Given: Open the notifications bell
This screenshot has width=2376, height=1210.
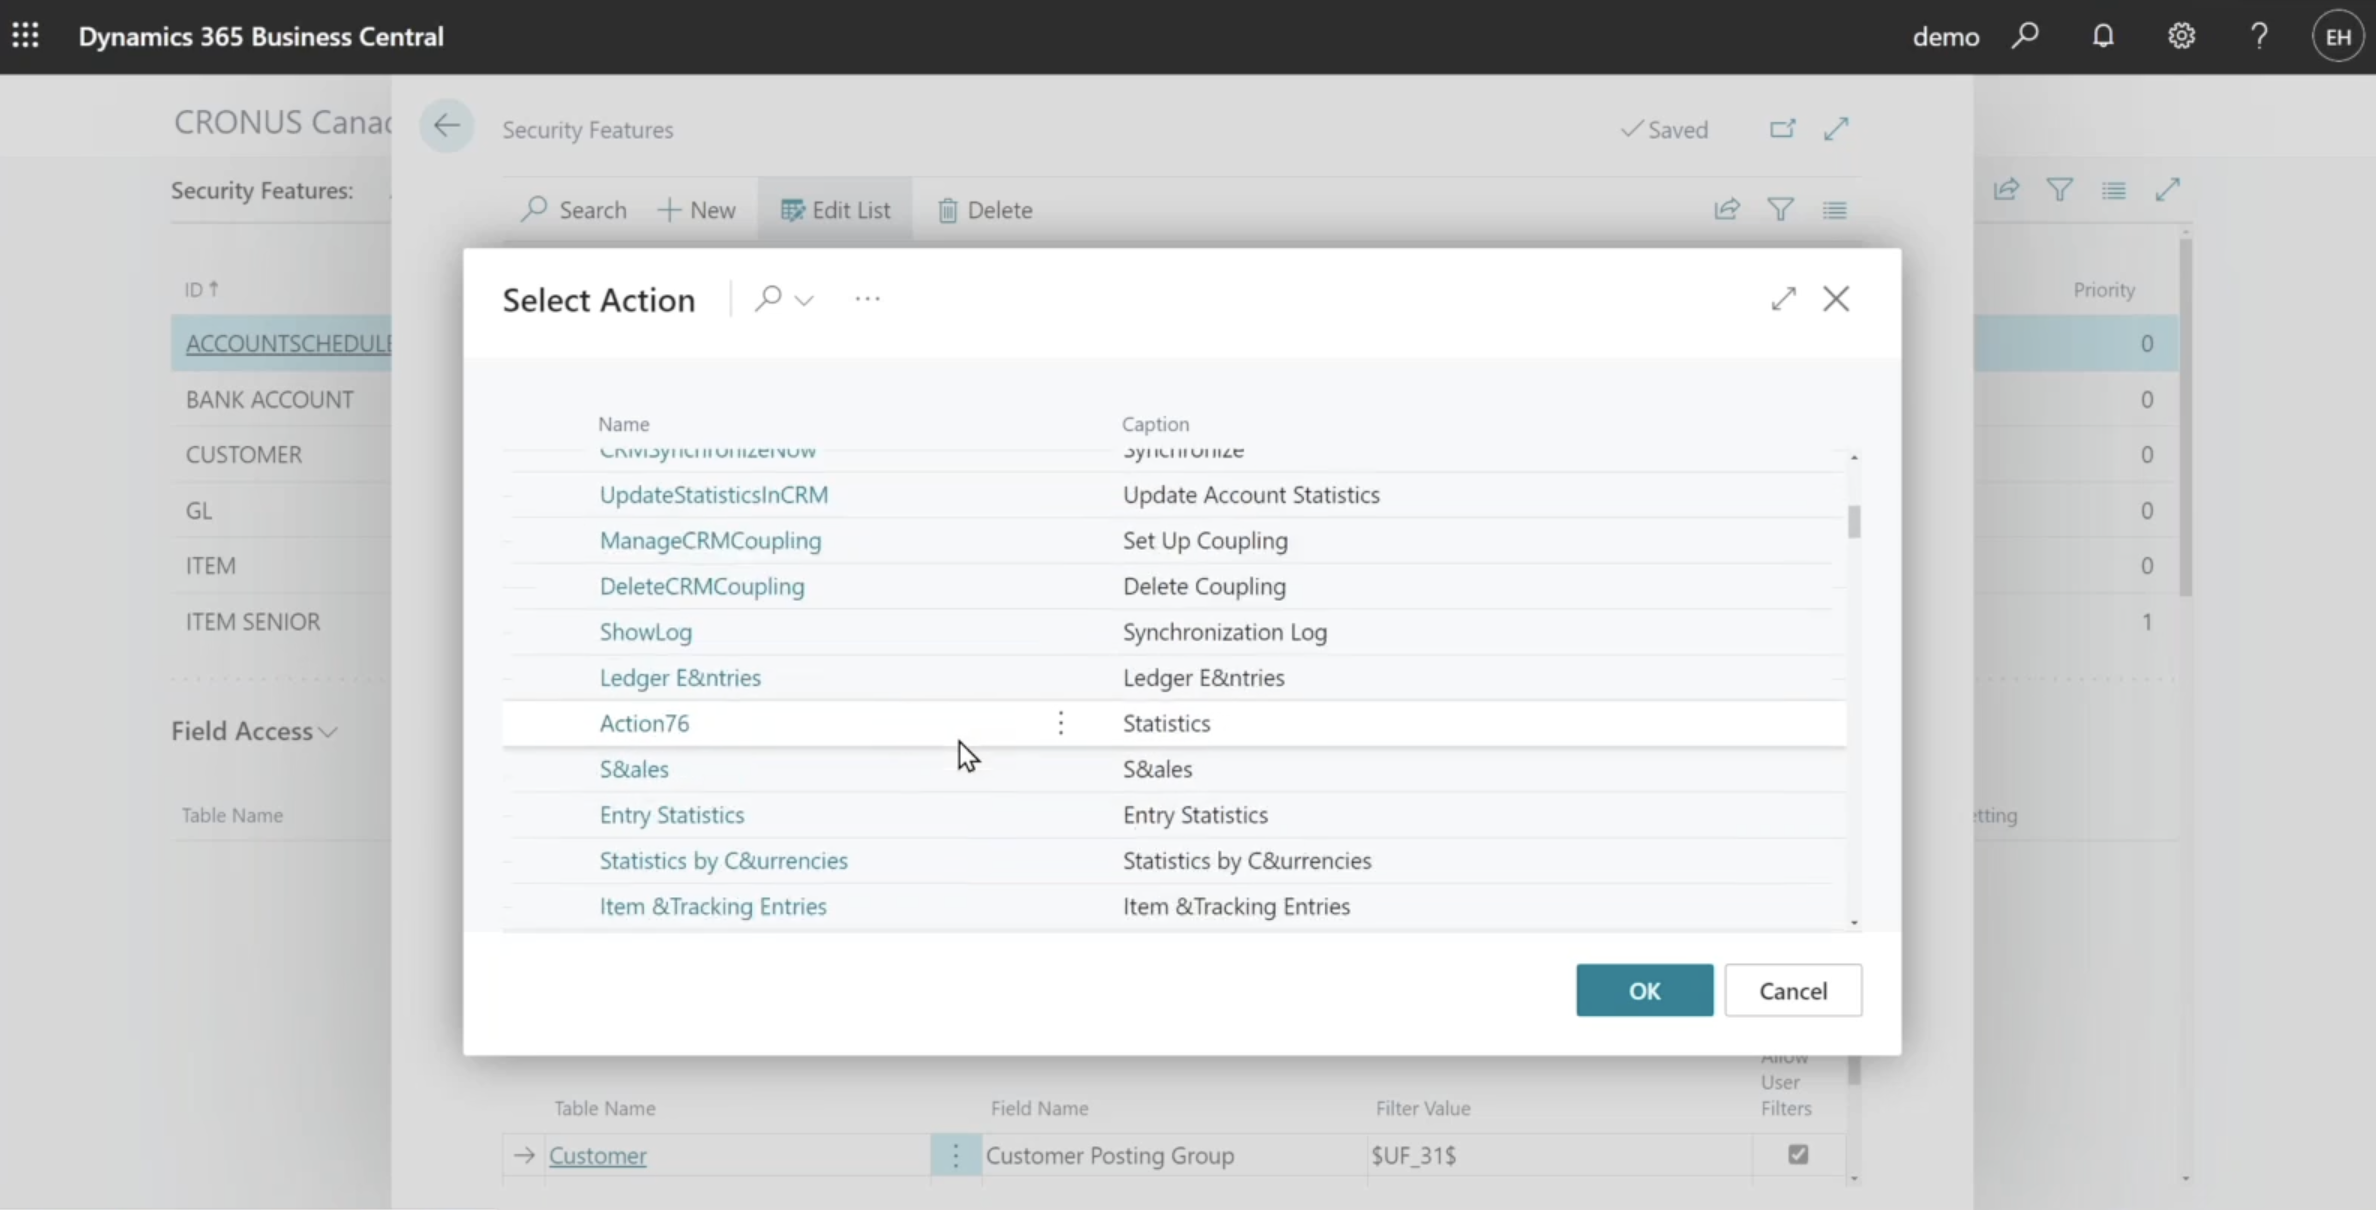Looking at the screenshot, I should [2103, 36].
